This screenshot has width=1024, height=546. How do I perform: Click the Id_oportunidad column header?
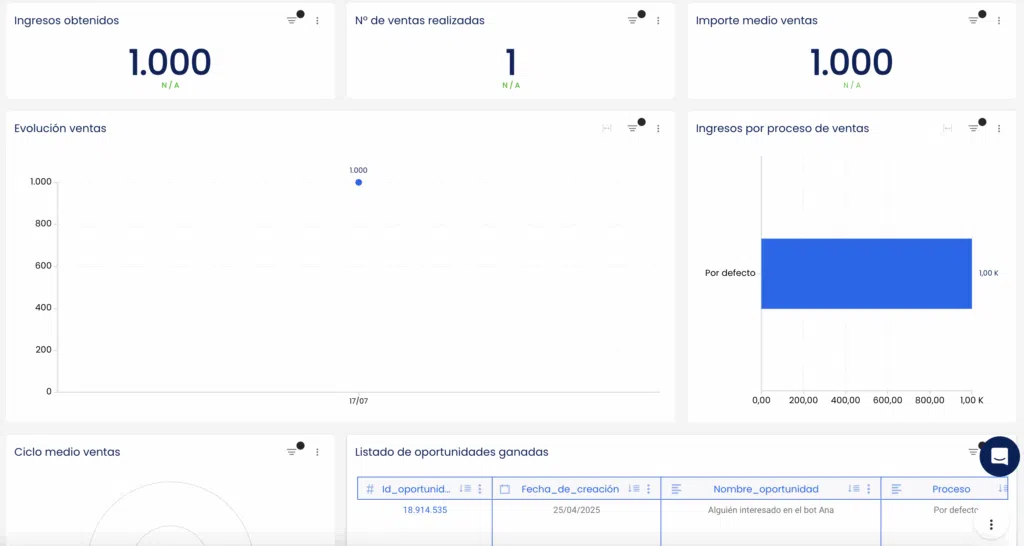click(416, 489)
